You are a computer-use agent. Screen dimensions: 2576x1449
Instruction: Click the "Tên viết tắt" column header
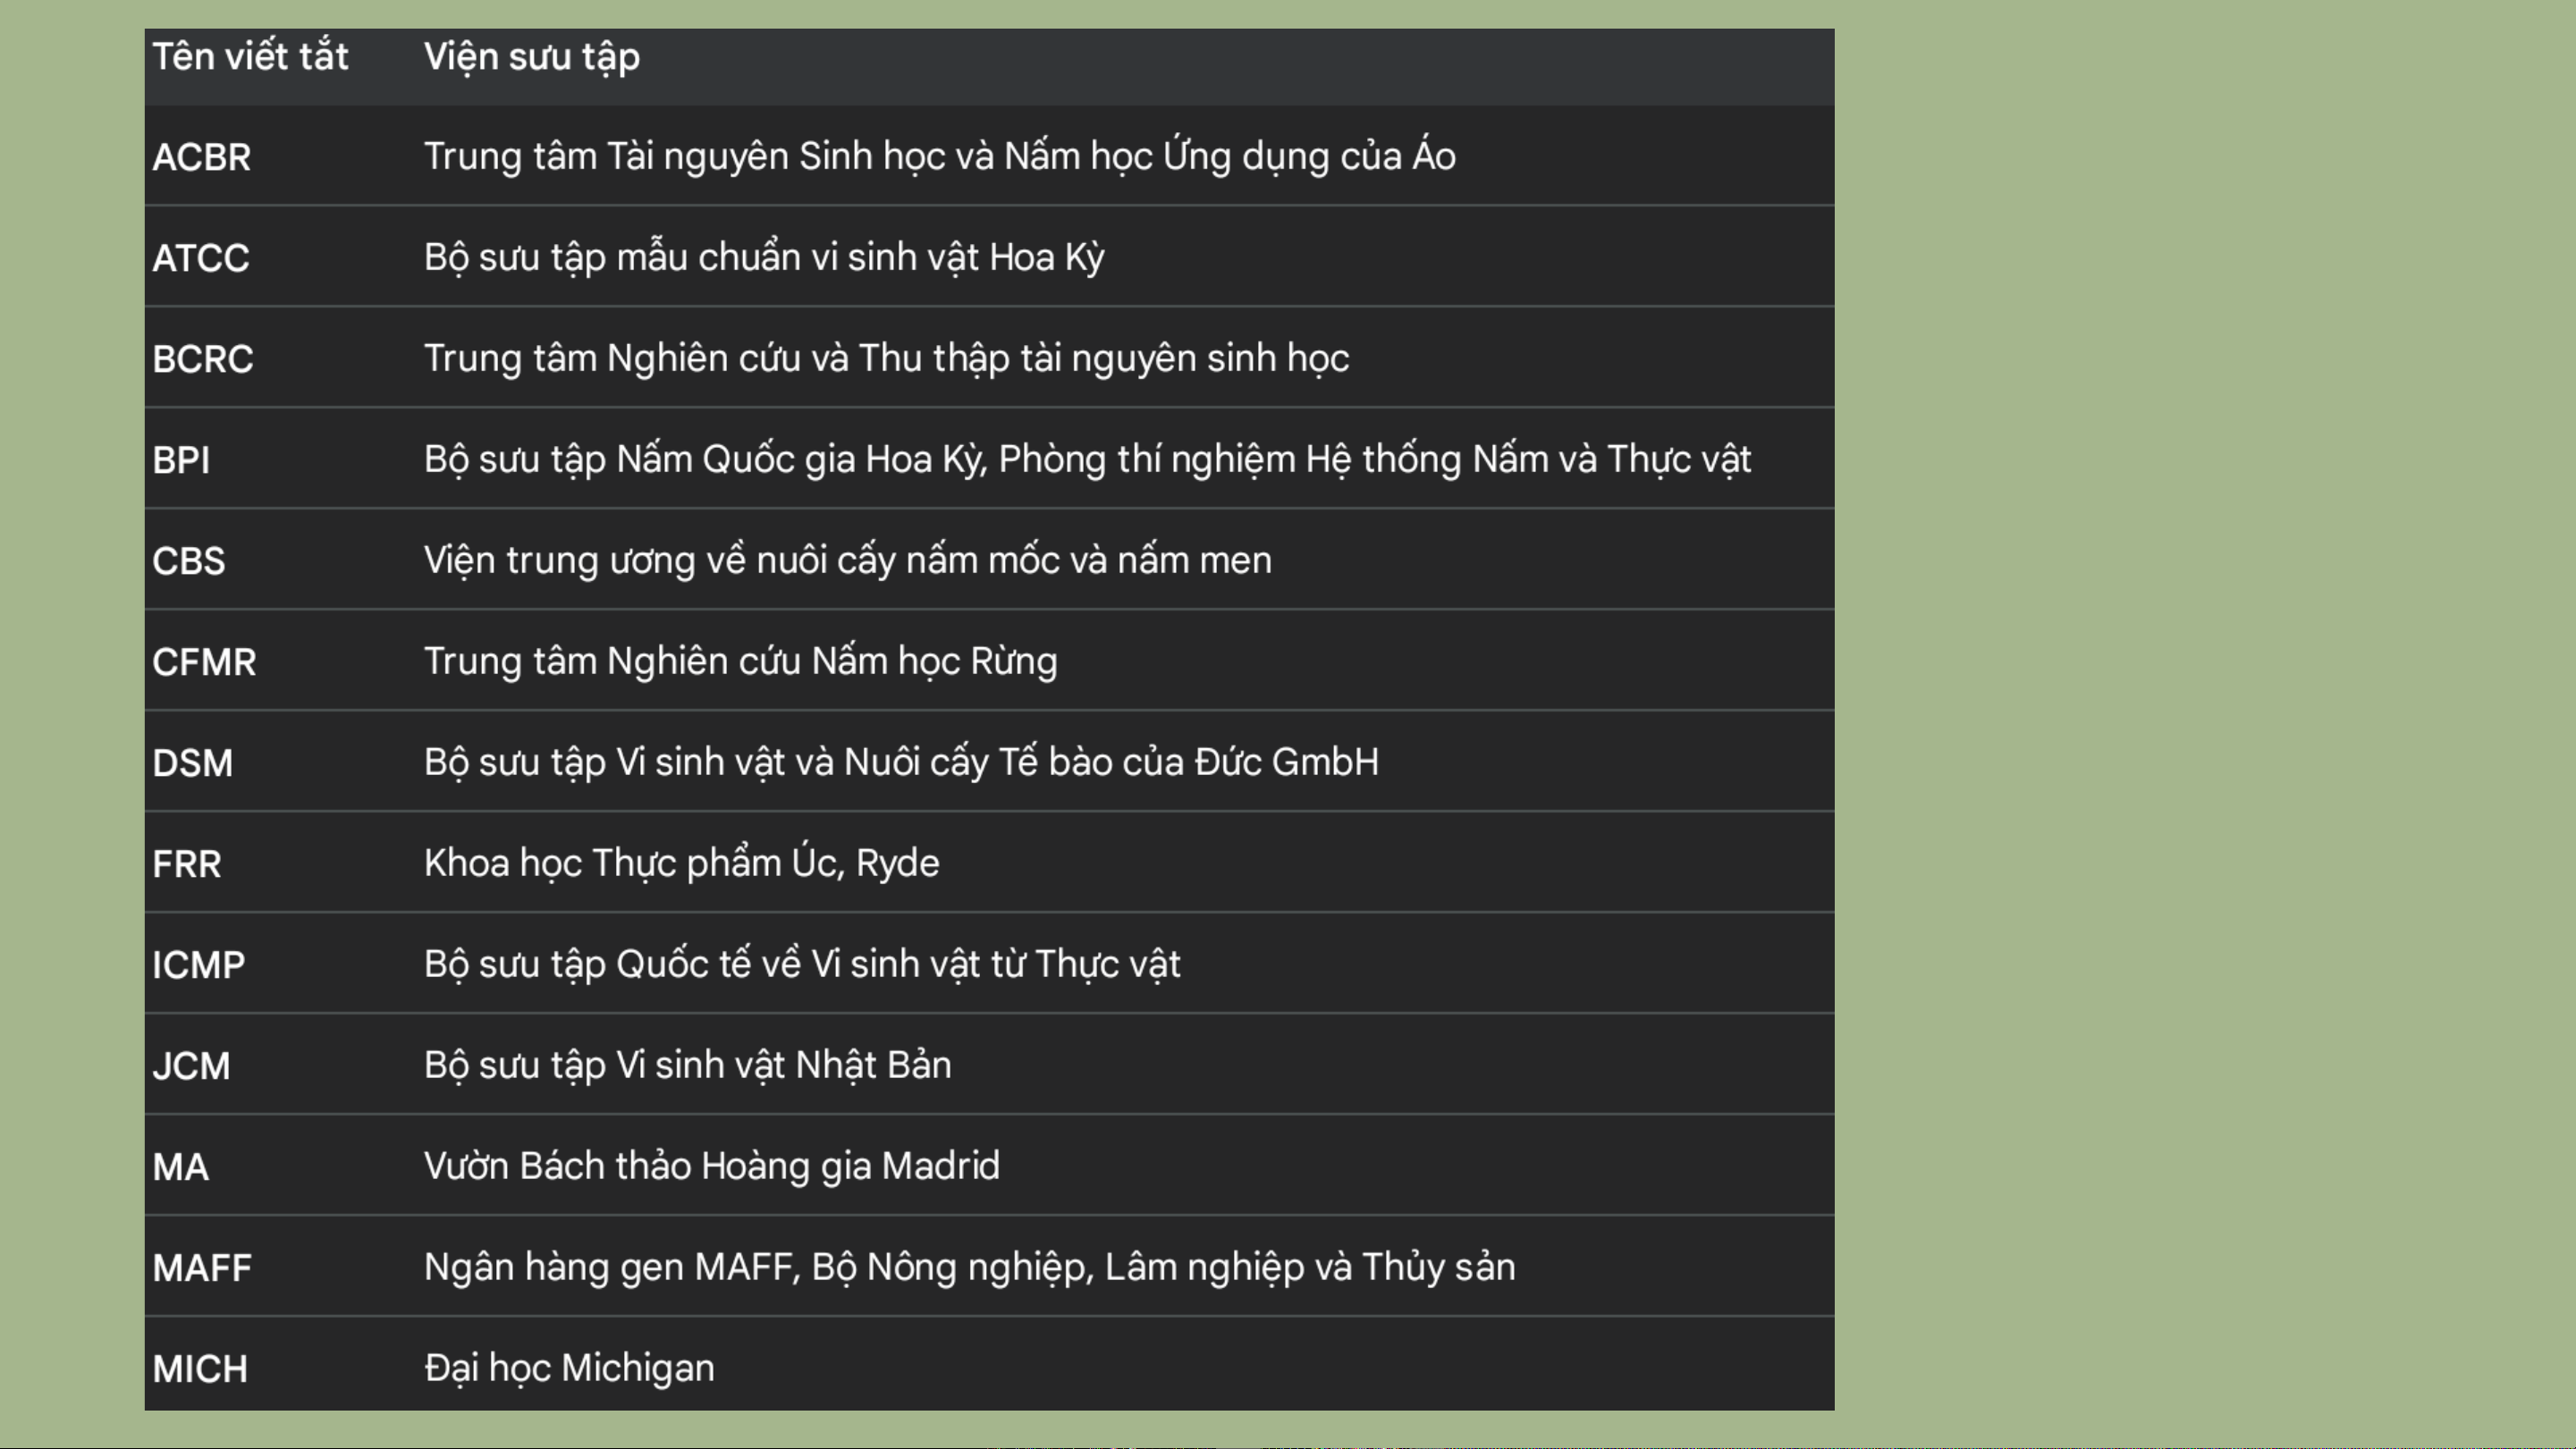click(x=250, y=57)
